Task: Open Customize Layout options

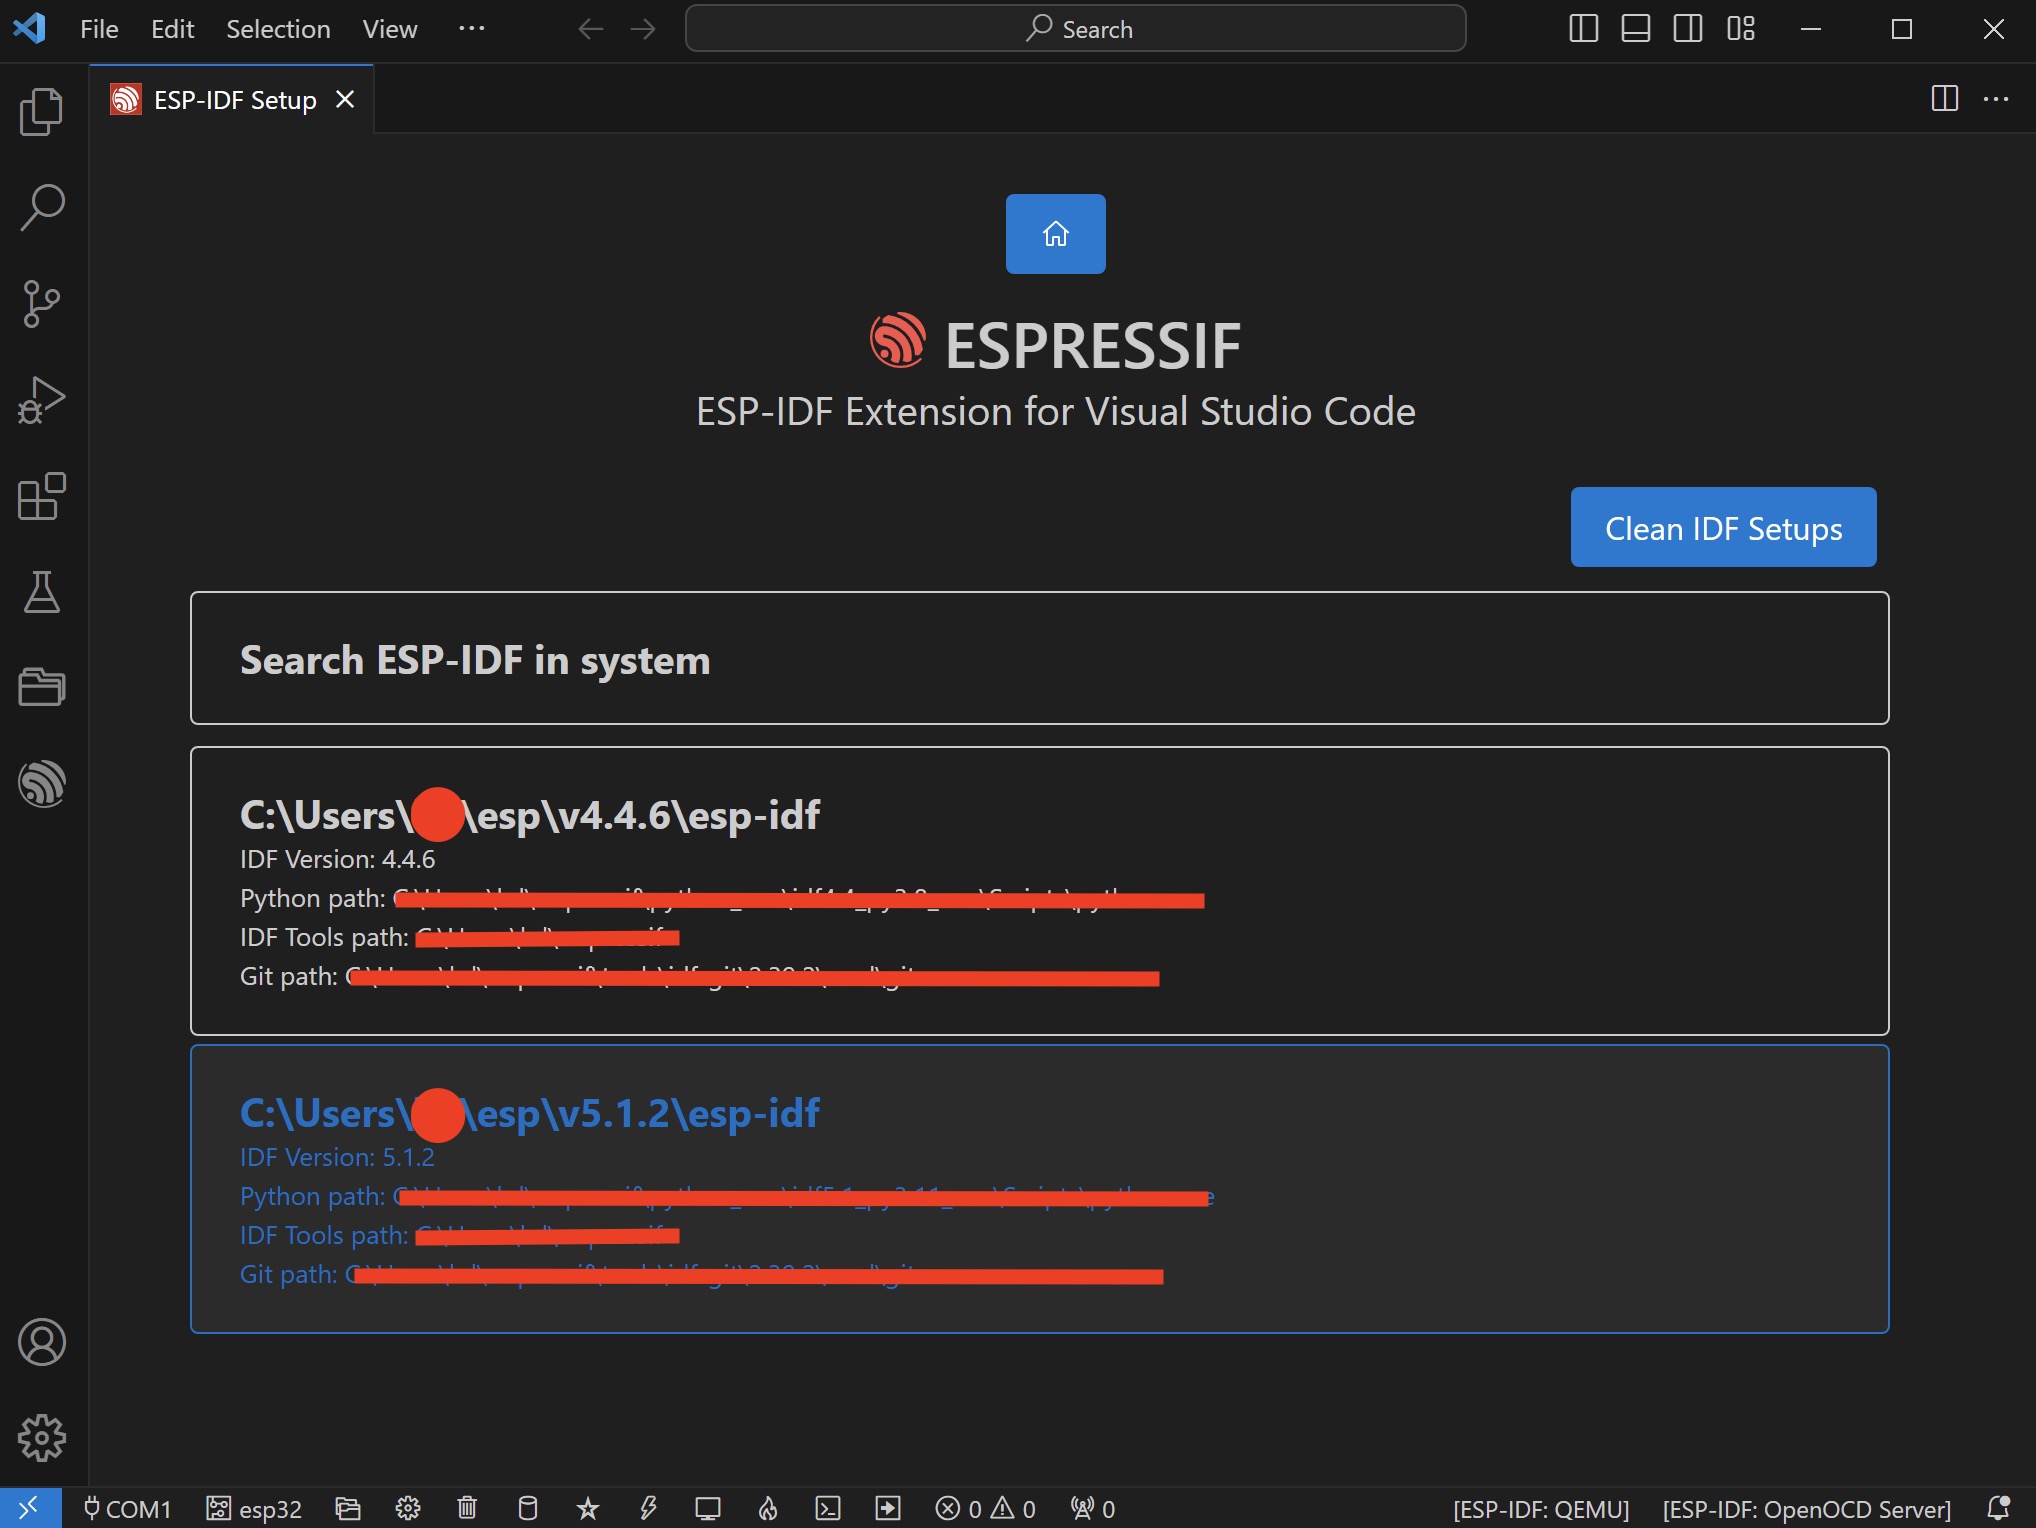Action: tap(1741, 29)
